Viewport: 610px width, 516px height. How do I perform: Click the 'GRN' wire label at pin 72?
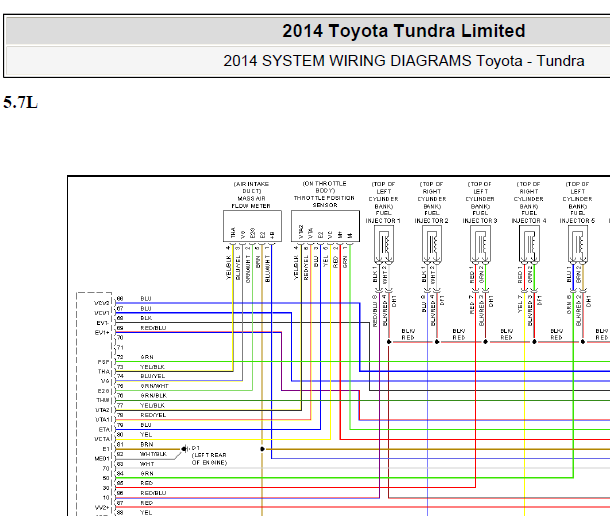(147, 357)
